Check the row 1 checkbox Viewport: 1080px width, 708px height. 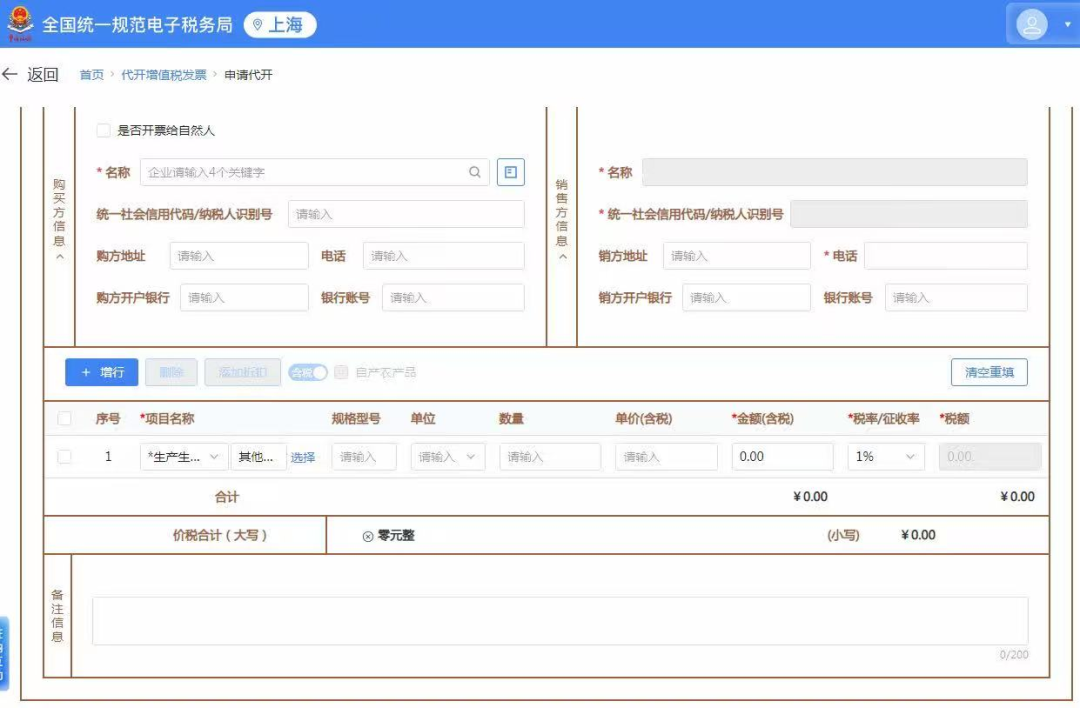tap(65, 456)
